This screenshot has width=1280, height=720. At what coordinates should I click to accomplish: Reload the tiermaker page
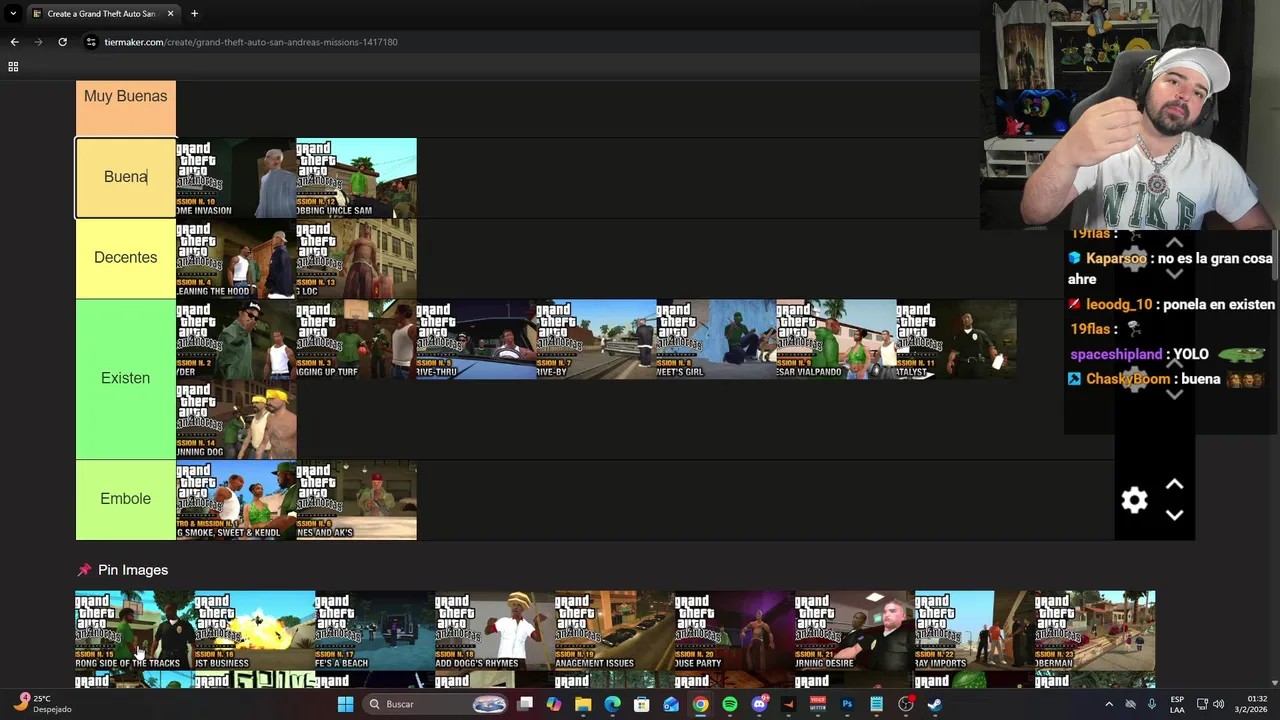coord(62,42)
